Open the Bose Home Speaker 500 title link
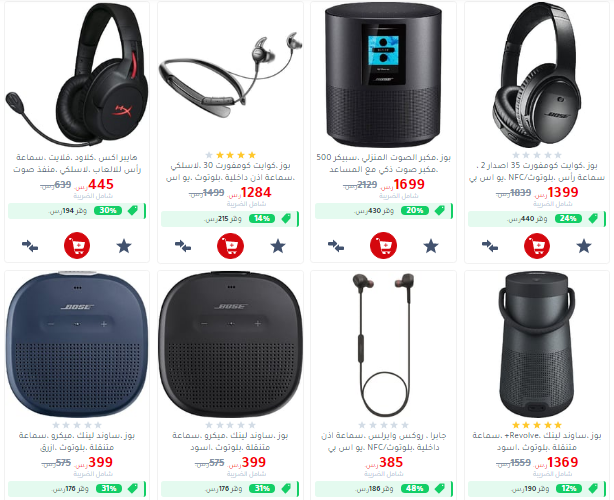Viewport: 614px width, 500px height. click(x=383, y=163)
